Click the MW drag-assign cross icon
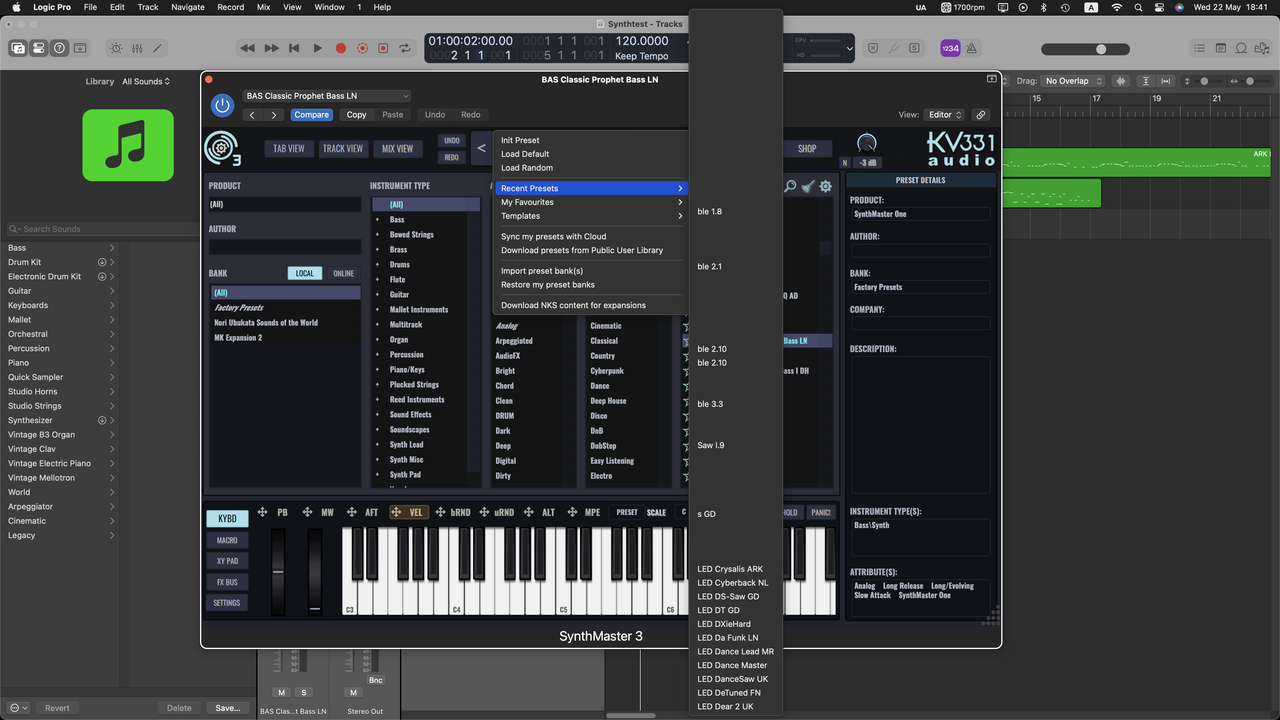Screen dimensions: 1280x720 point(307,512)
